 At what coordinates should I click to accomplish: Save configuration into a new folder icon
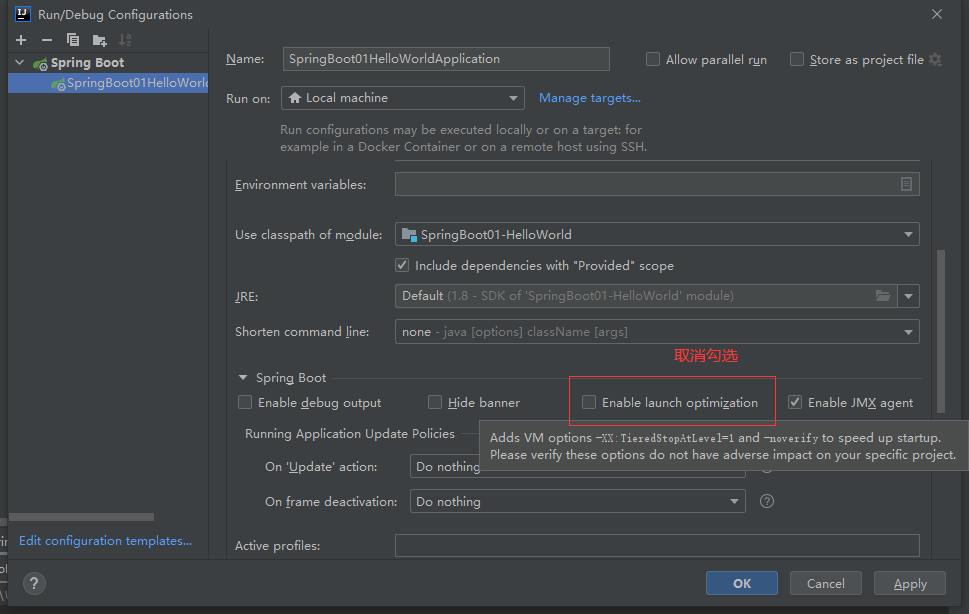(x=99, y=40)
